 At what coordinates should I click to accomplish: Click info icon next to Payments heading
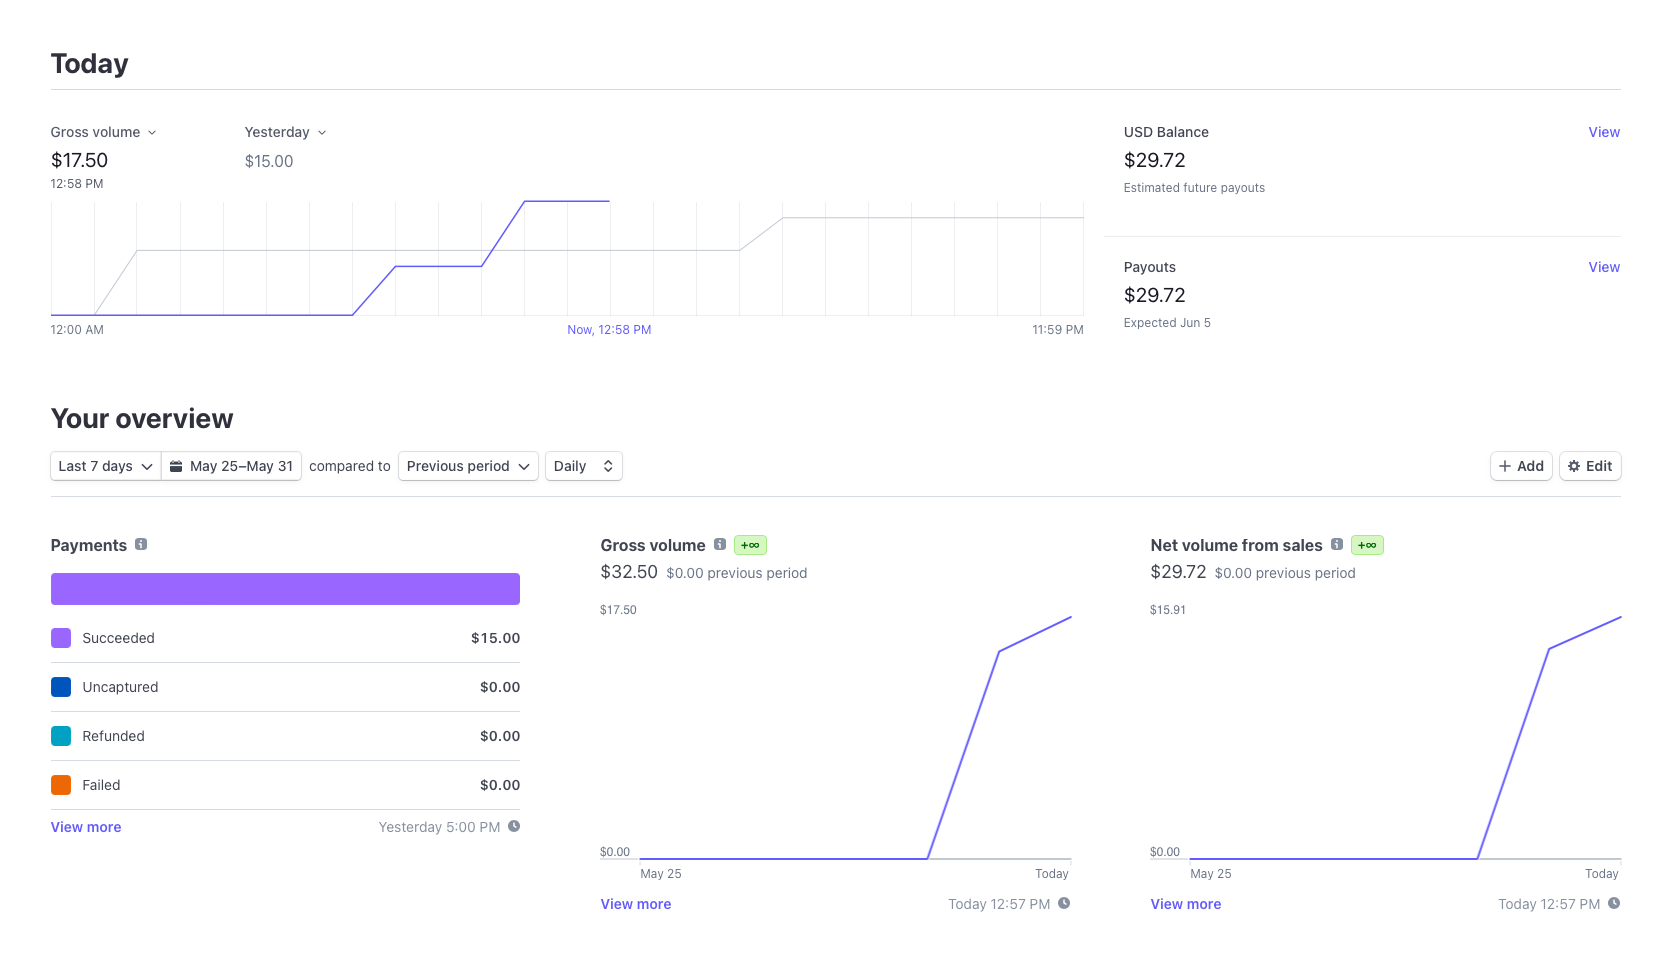click(x=141, y=544)
